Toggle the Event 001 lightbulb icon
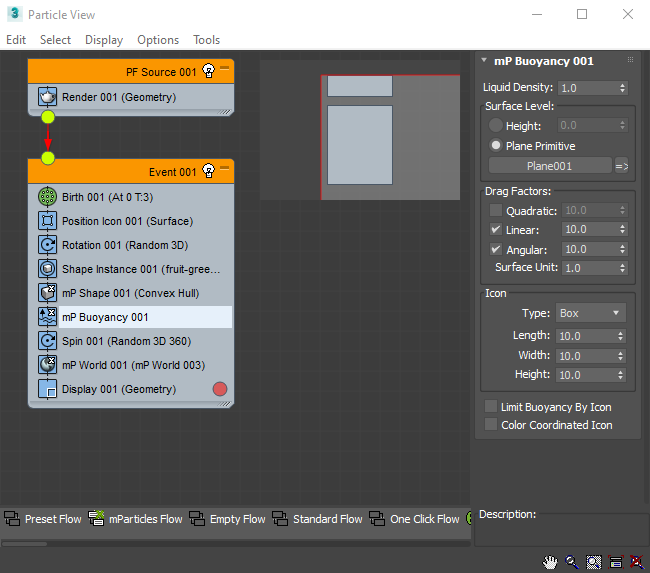Image resolution: width=650 pixels, height=573 pixels. [209, 171]
